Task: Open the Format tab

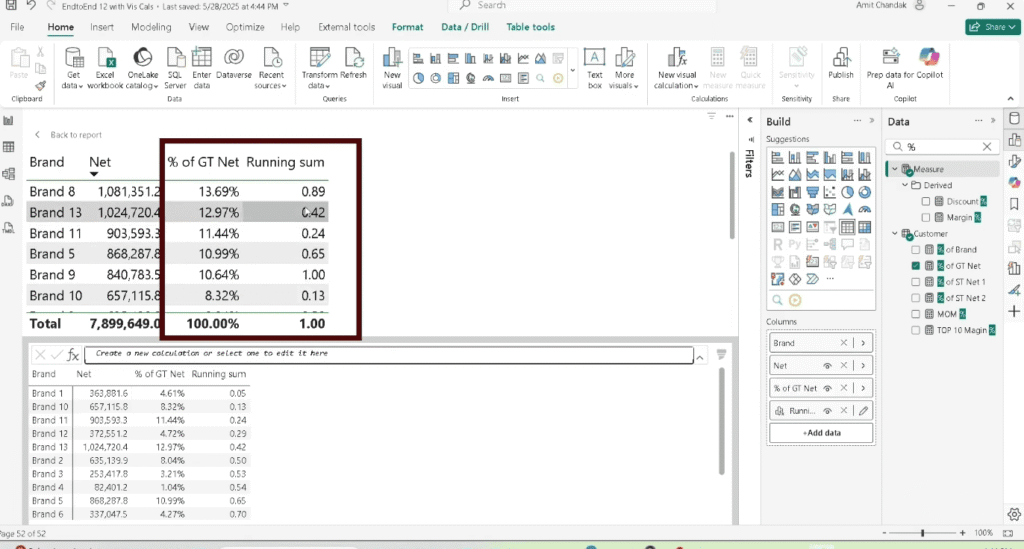Action: tap(408, 27)
